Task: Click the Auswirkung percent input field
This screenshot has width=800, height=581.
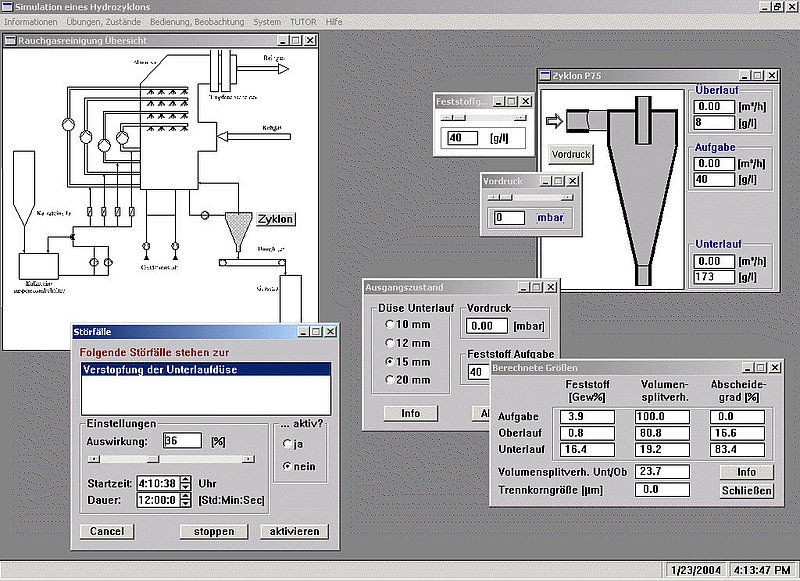Action: pos(182,441)
